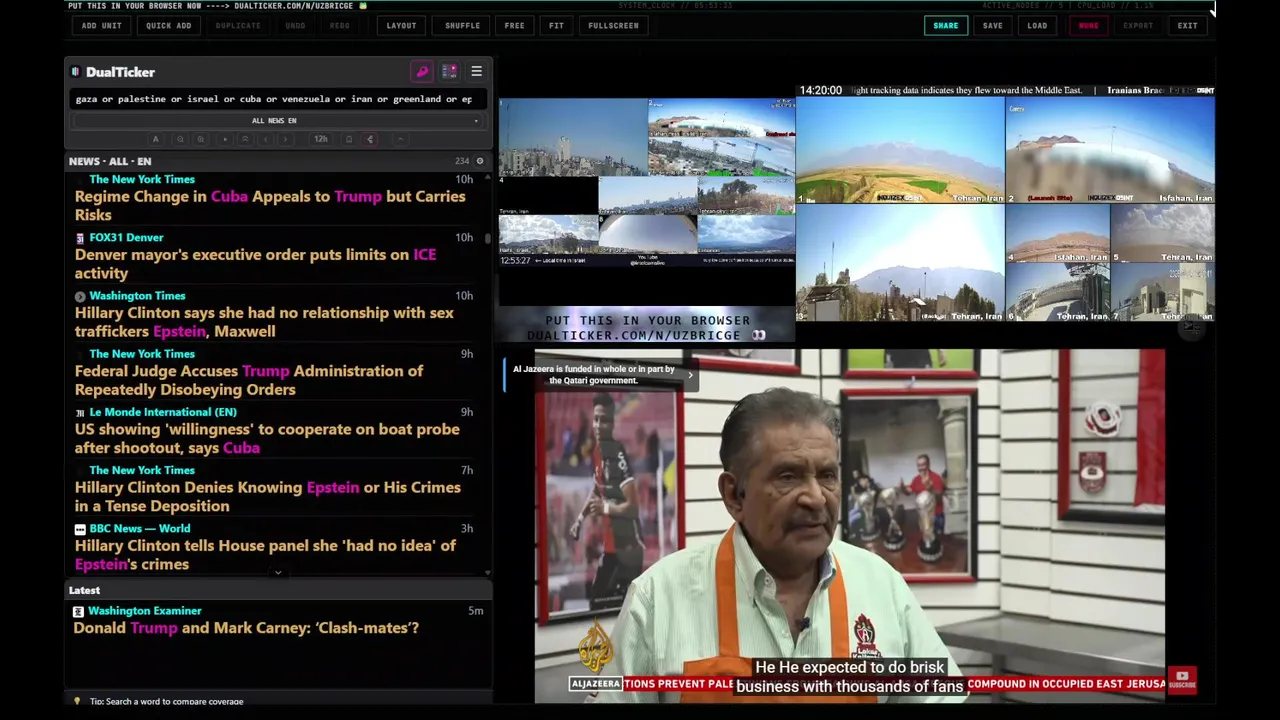Click the Le Monde International source icon
The width and height of the screenshot is (1280, 720).
tap(80, 412)
